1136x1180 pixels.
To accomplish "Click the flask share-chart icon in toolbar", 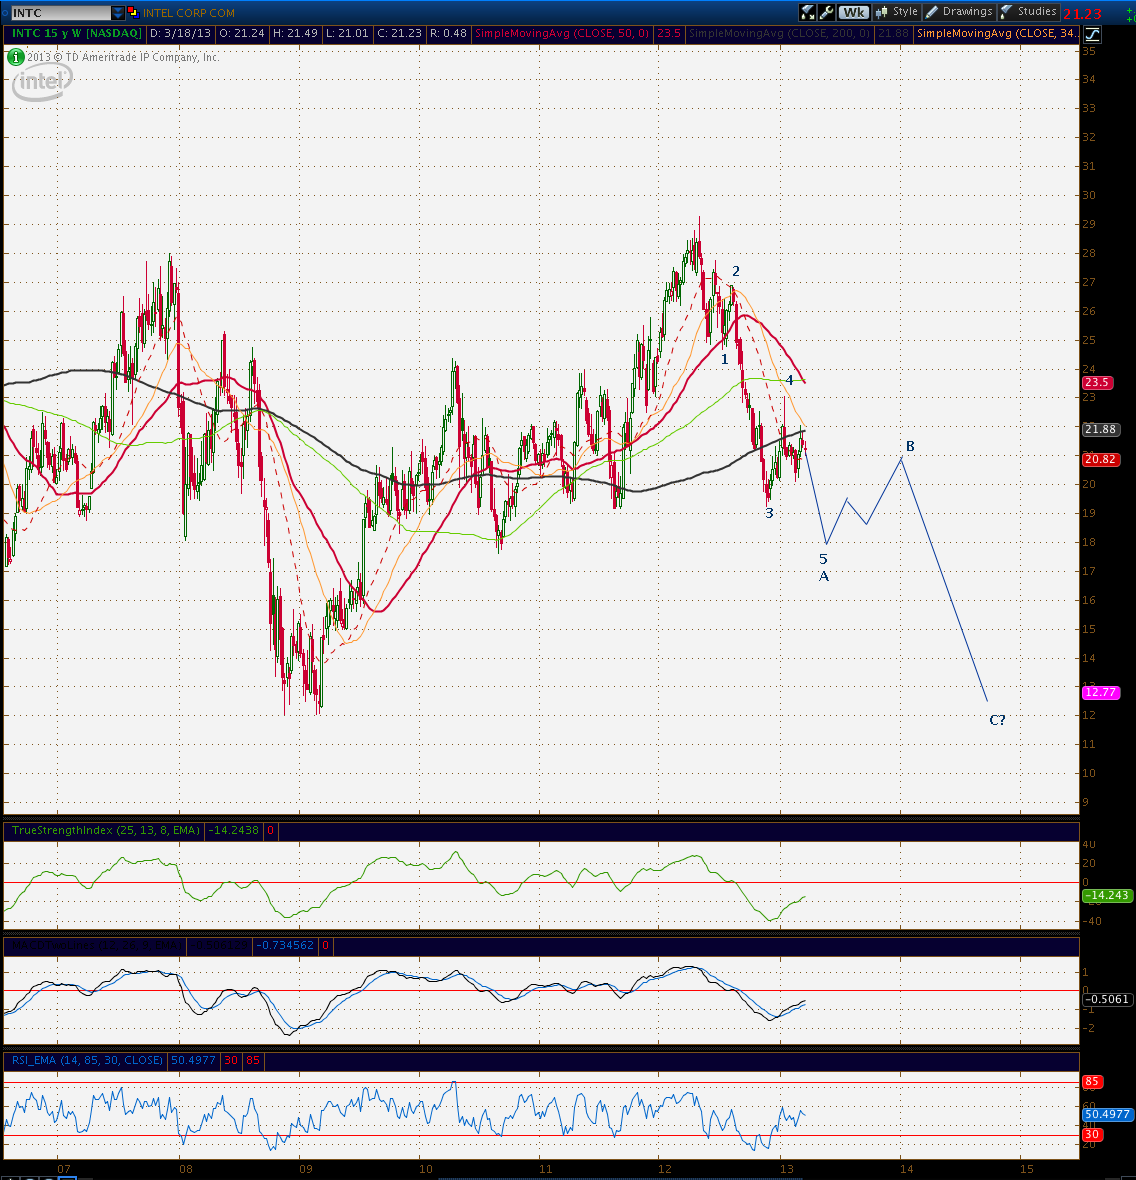I will 807,12.
